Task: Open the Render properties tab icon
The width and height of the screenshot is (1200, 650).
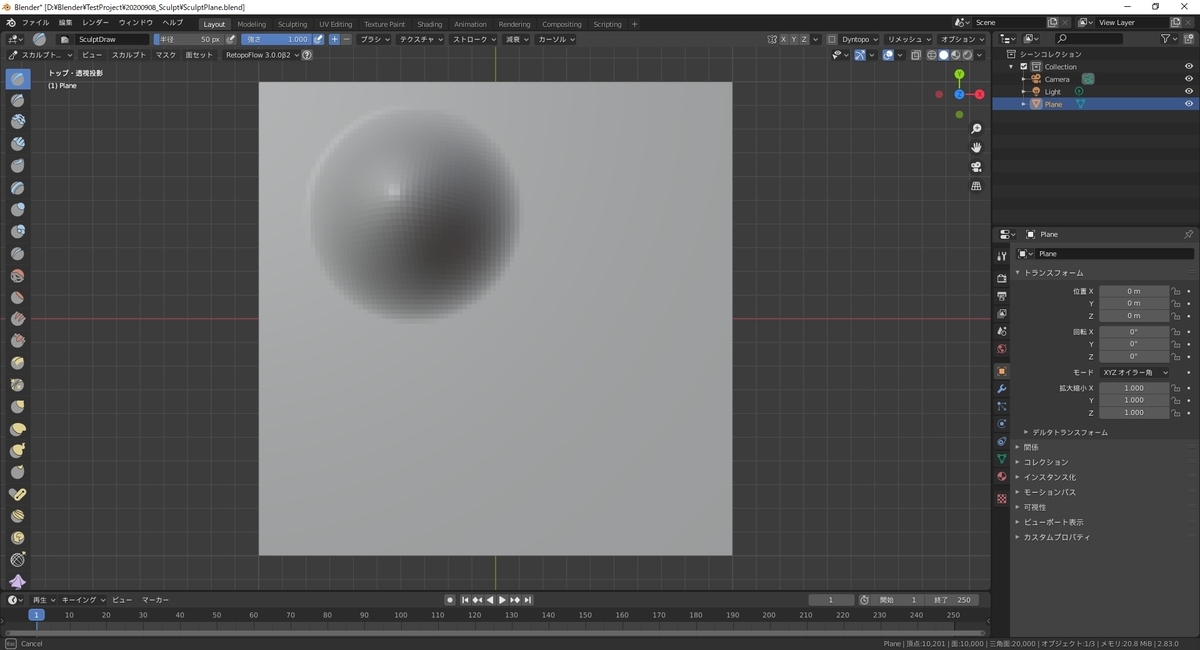Action: tap(1001, 278)
